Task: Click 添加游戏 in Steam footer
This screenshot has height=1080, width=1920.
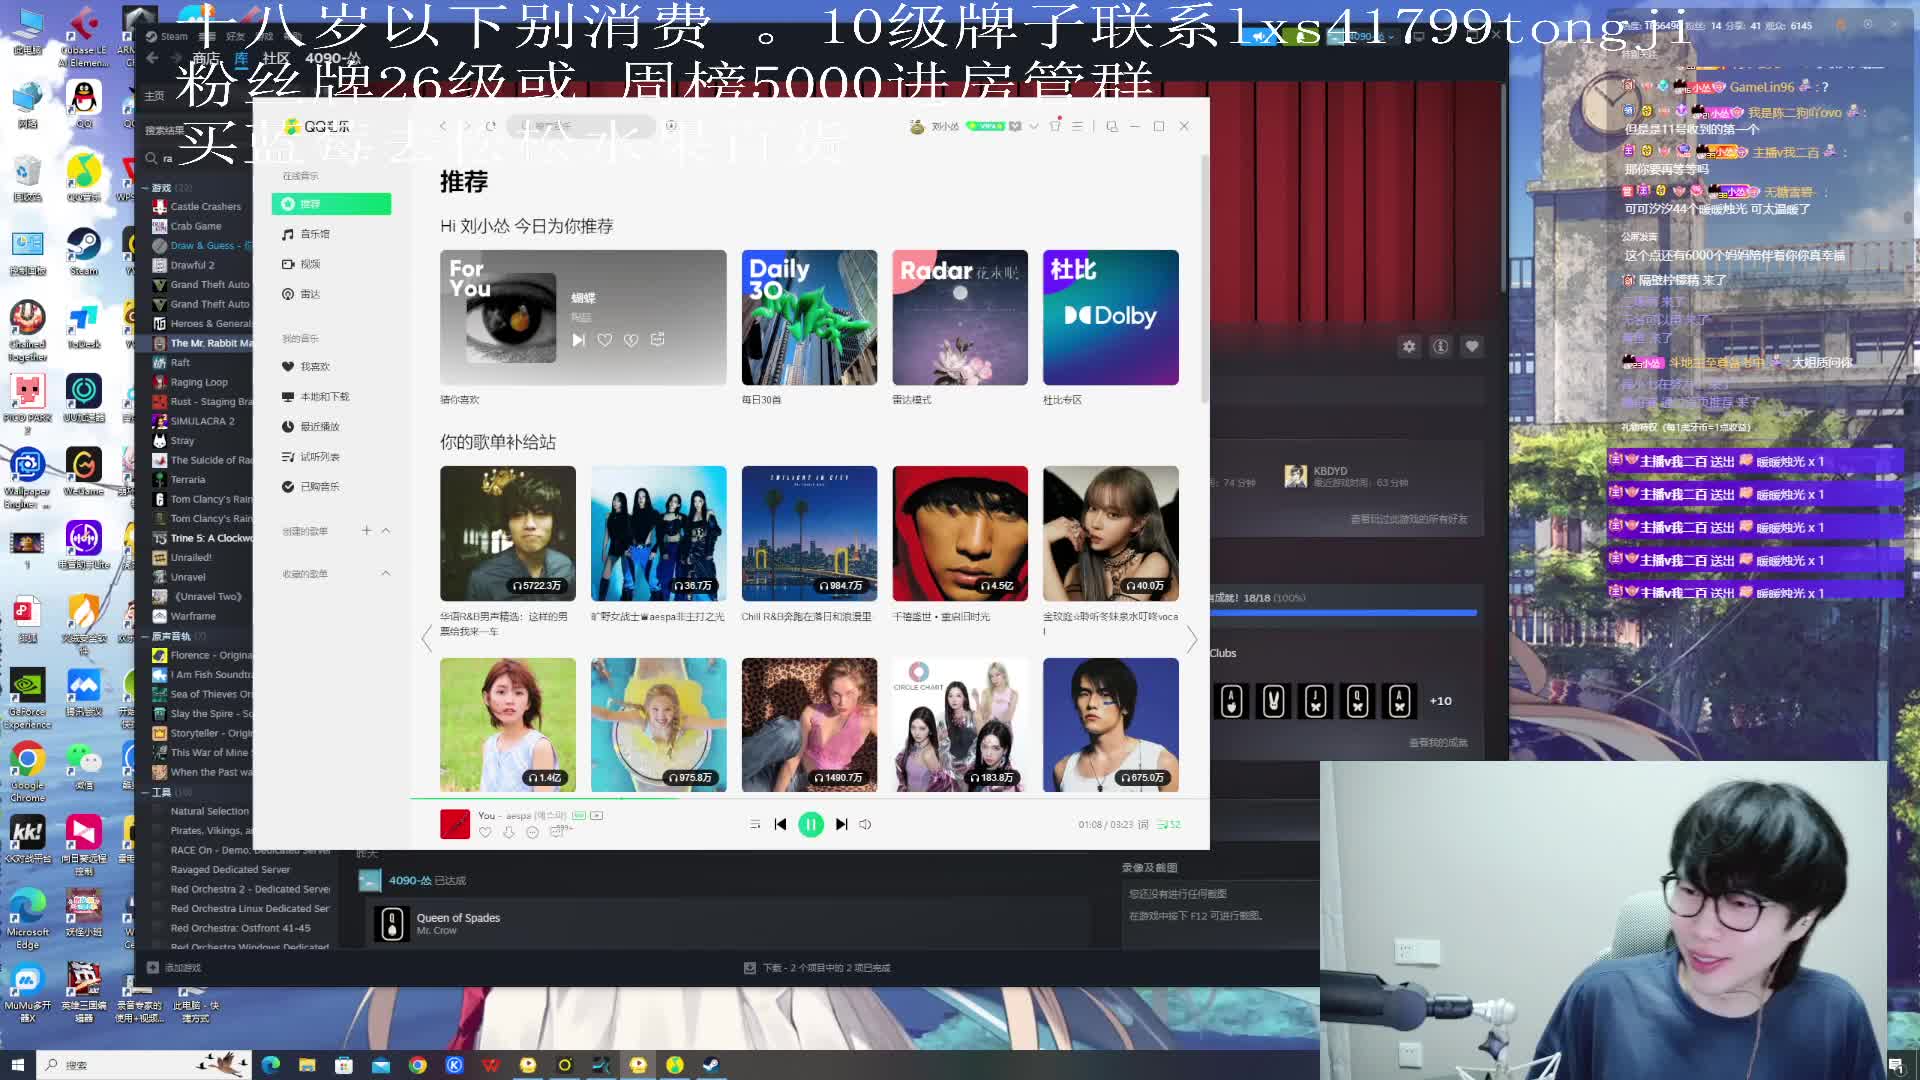Action: pyautogui.click(x=174, y=968)
